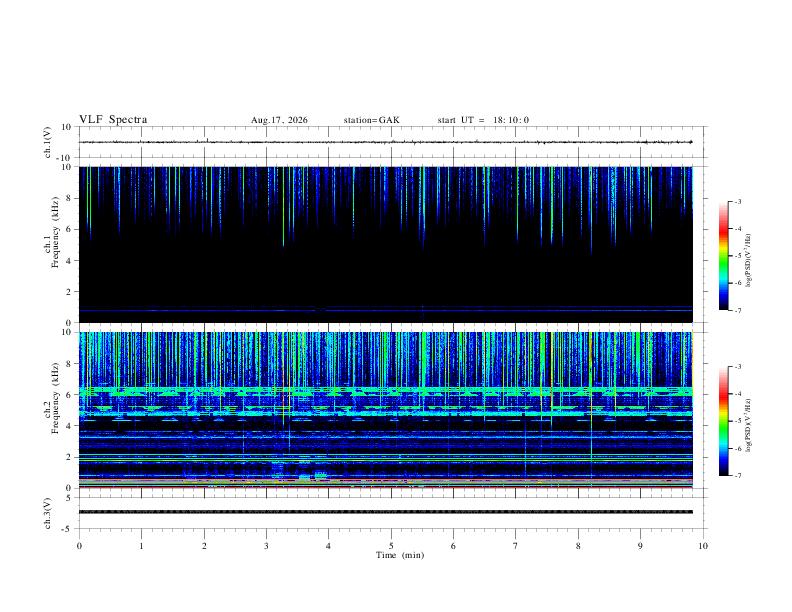Click the -3 label on upper colorbar
Screen dimensions: 792x612
click(737, 202)
